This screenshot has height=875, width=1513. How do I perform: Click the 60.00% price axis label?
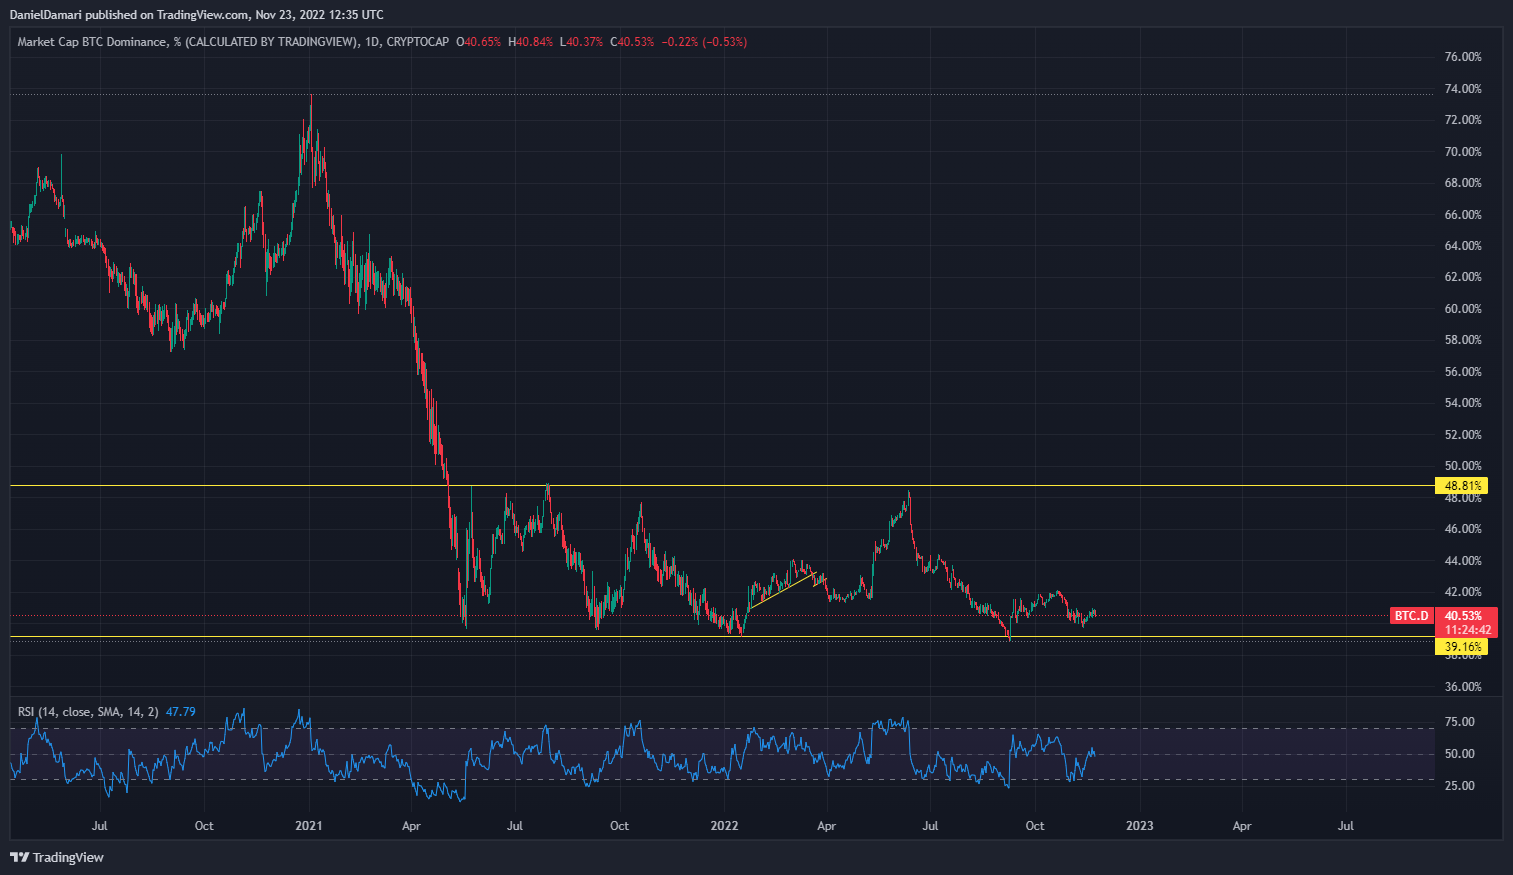[1463, 309]
